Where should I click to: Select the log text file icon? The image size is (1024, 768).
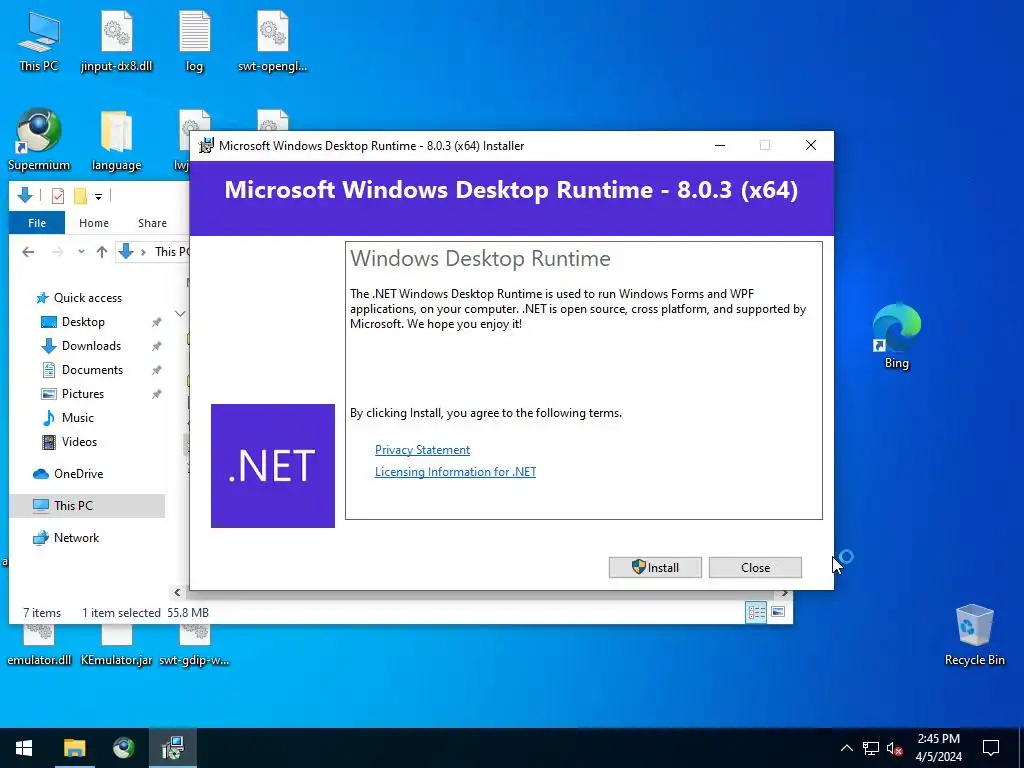pos(195,40)
